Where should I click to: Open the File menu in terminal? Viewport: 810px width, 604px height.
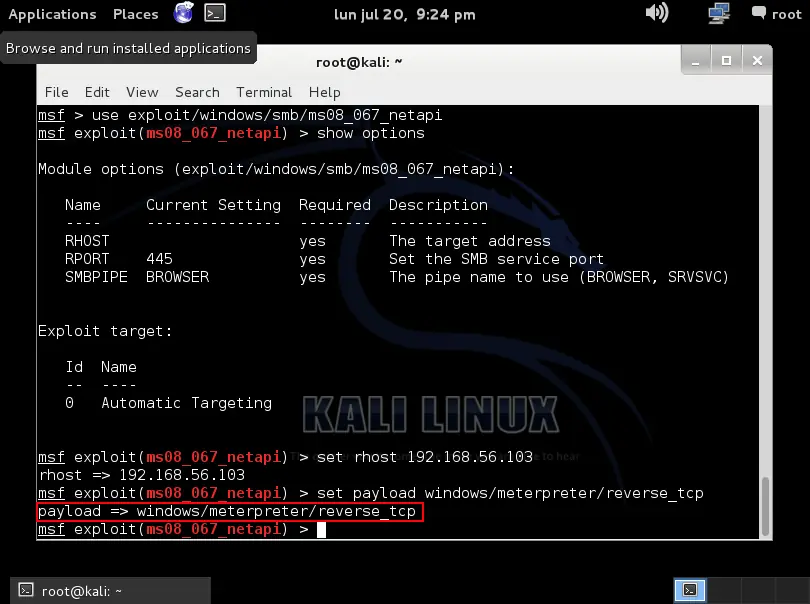point(56,92)
